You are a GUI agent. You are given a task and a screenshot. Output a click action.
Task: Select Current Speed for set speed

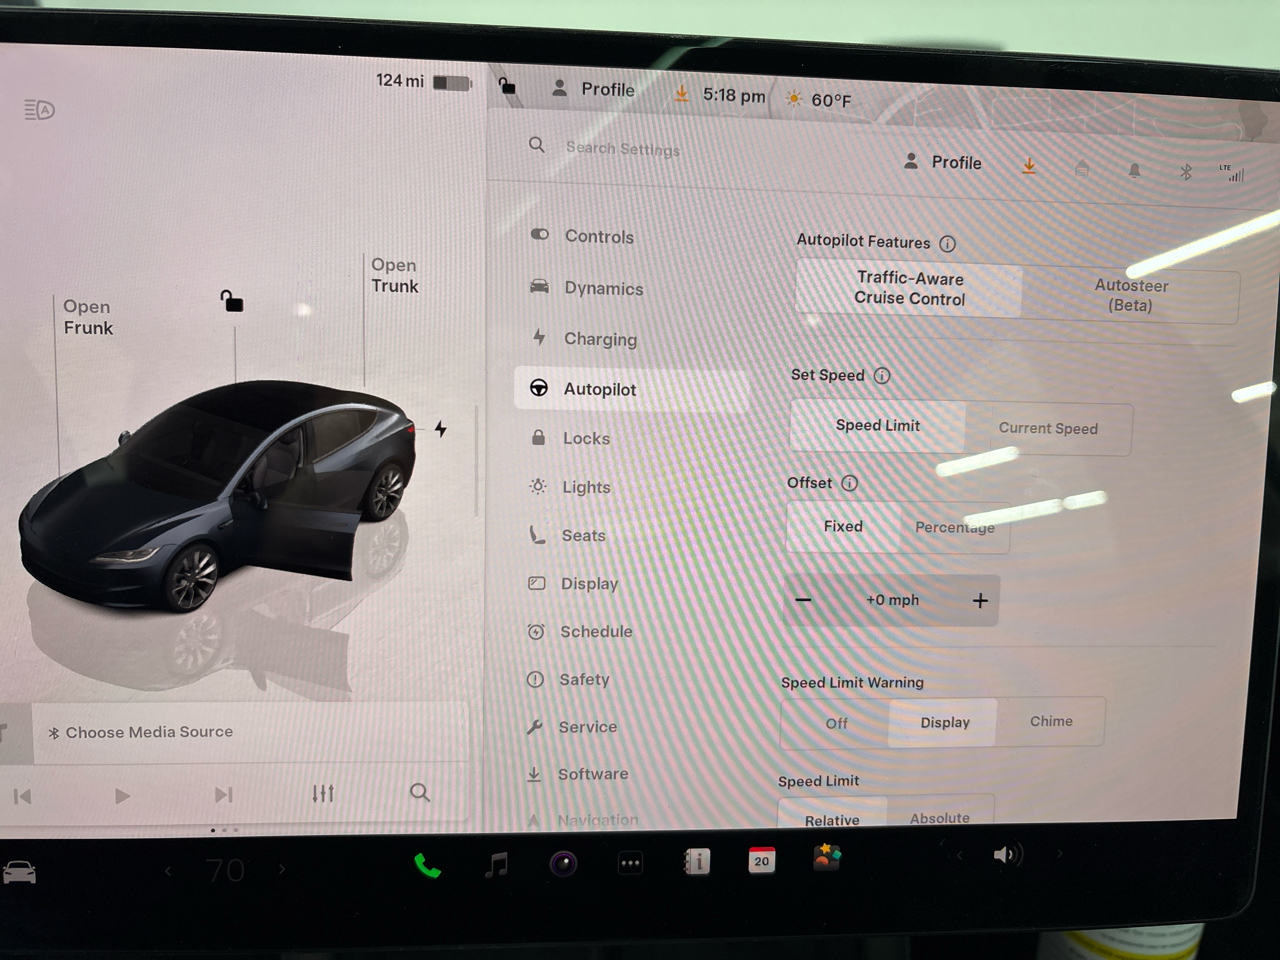click(1048, 428)
